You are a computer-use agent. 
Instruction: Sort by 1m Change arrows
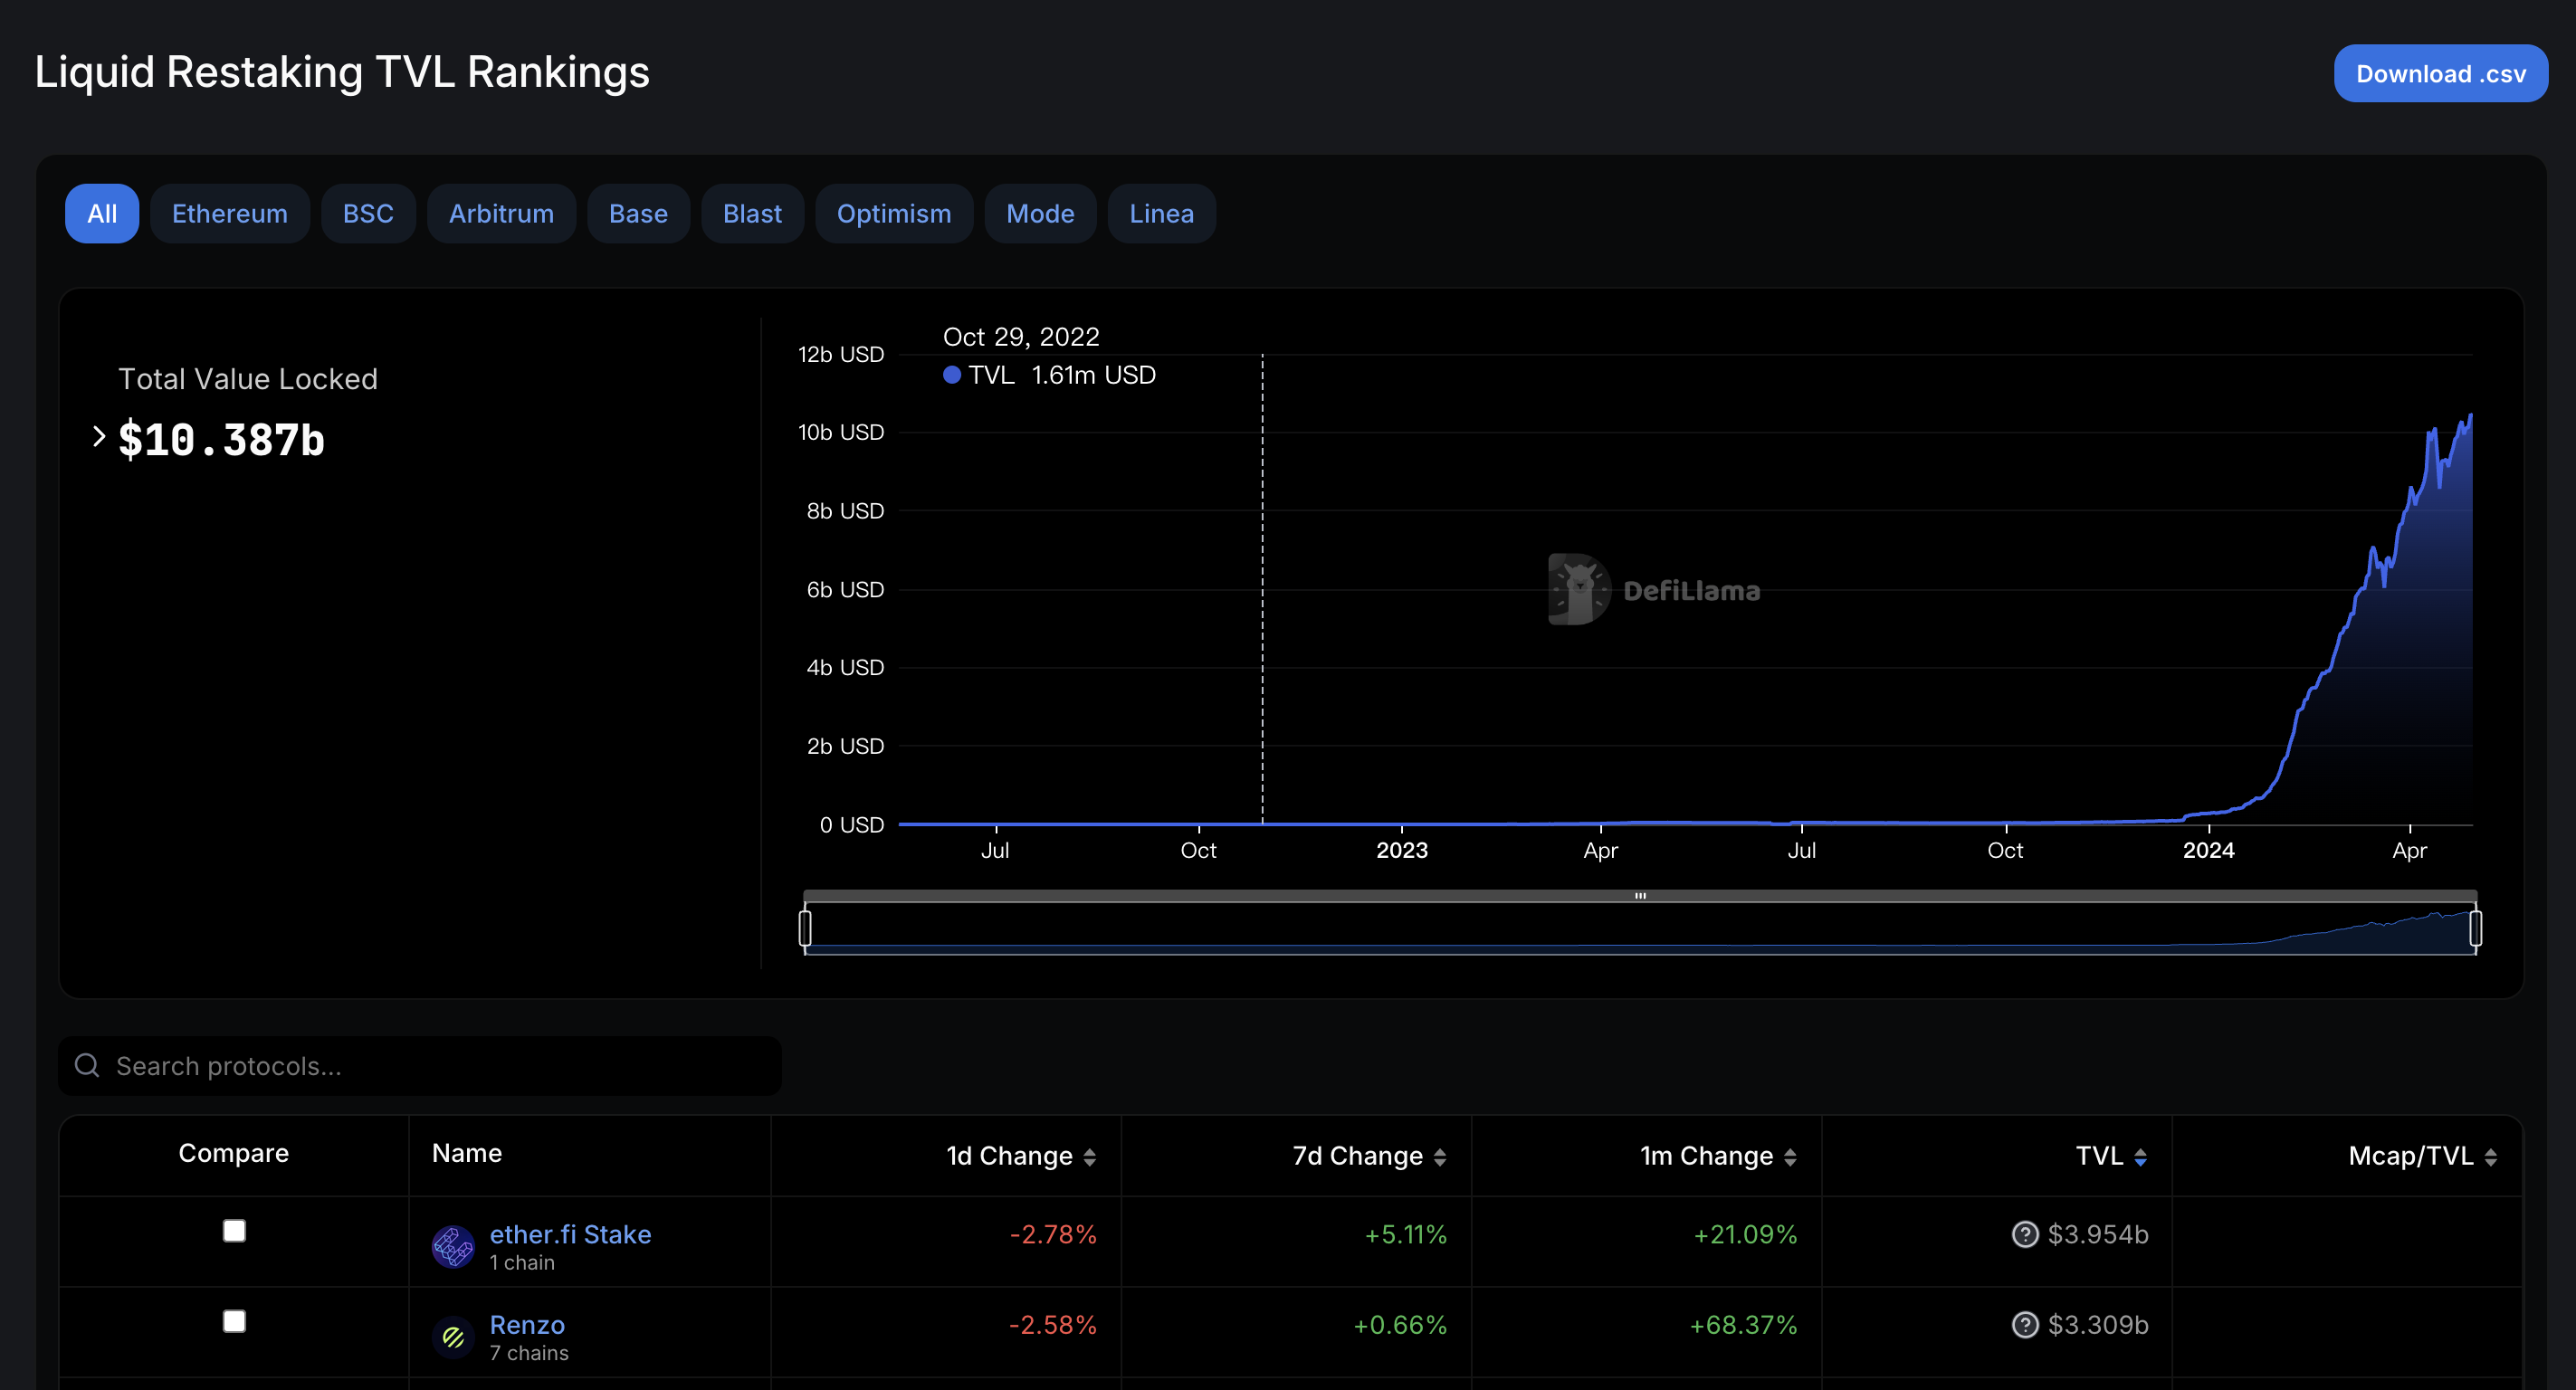(1790, 1157)
